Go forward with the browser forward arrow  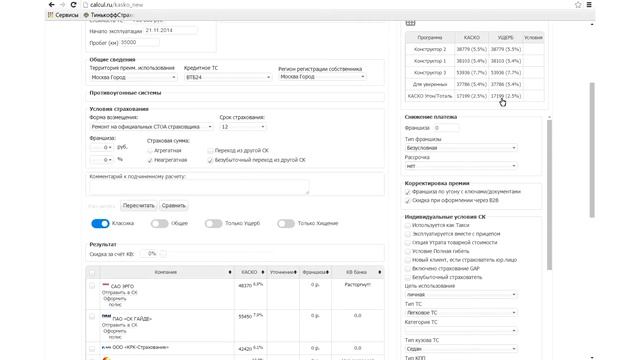coord(62,5)
